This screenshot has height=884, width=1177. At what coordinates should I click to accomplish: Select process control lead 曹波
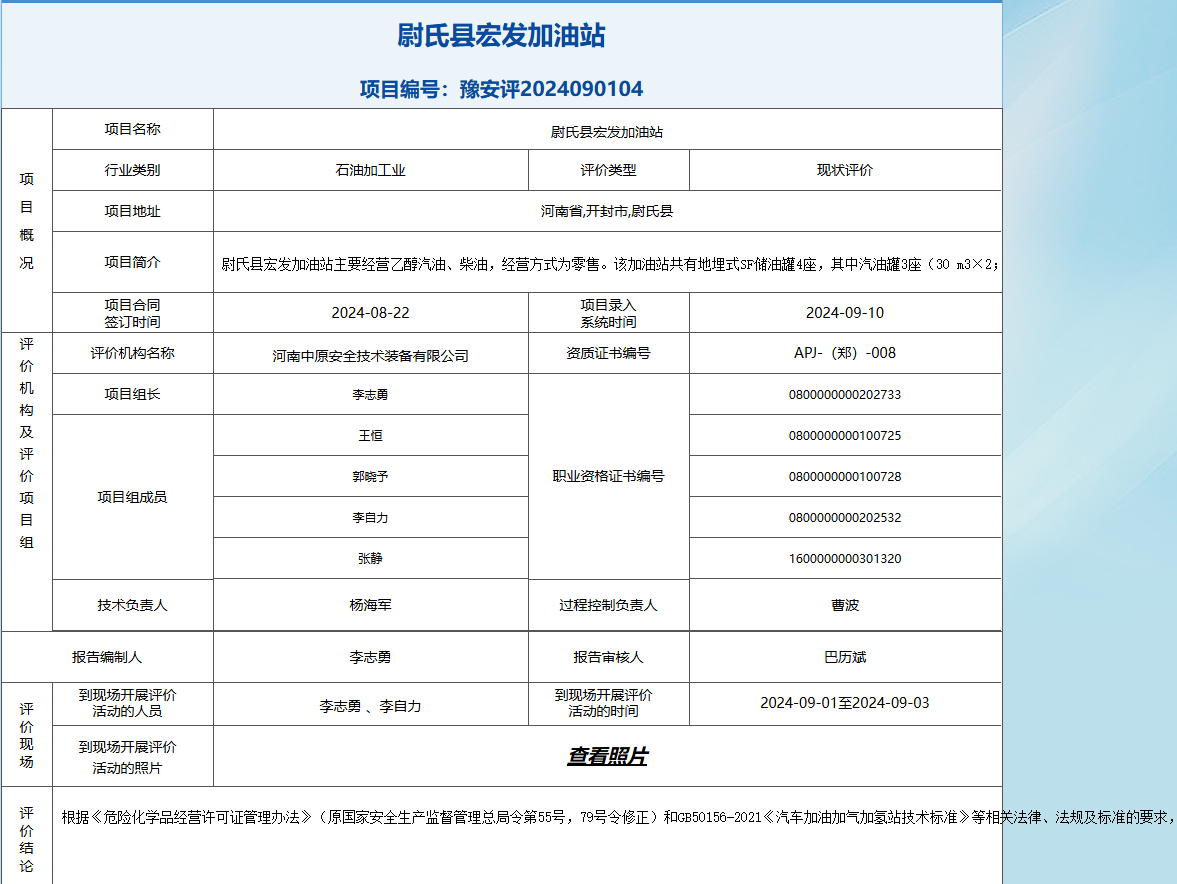[844, 605]
